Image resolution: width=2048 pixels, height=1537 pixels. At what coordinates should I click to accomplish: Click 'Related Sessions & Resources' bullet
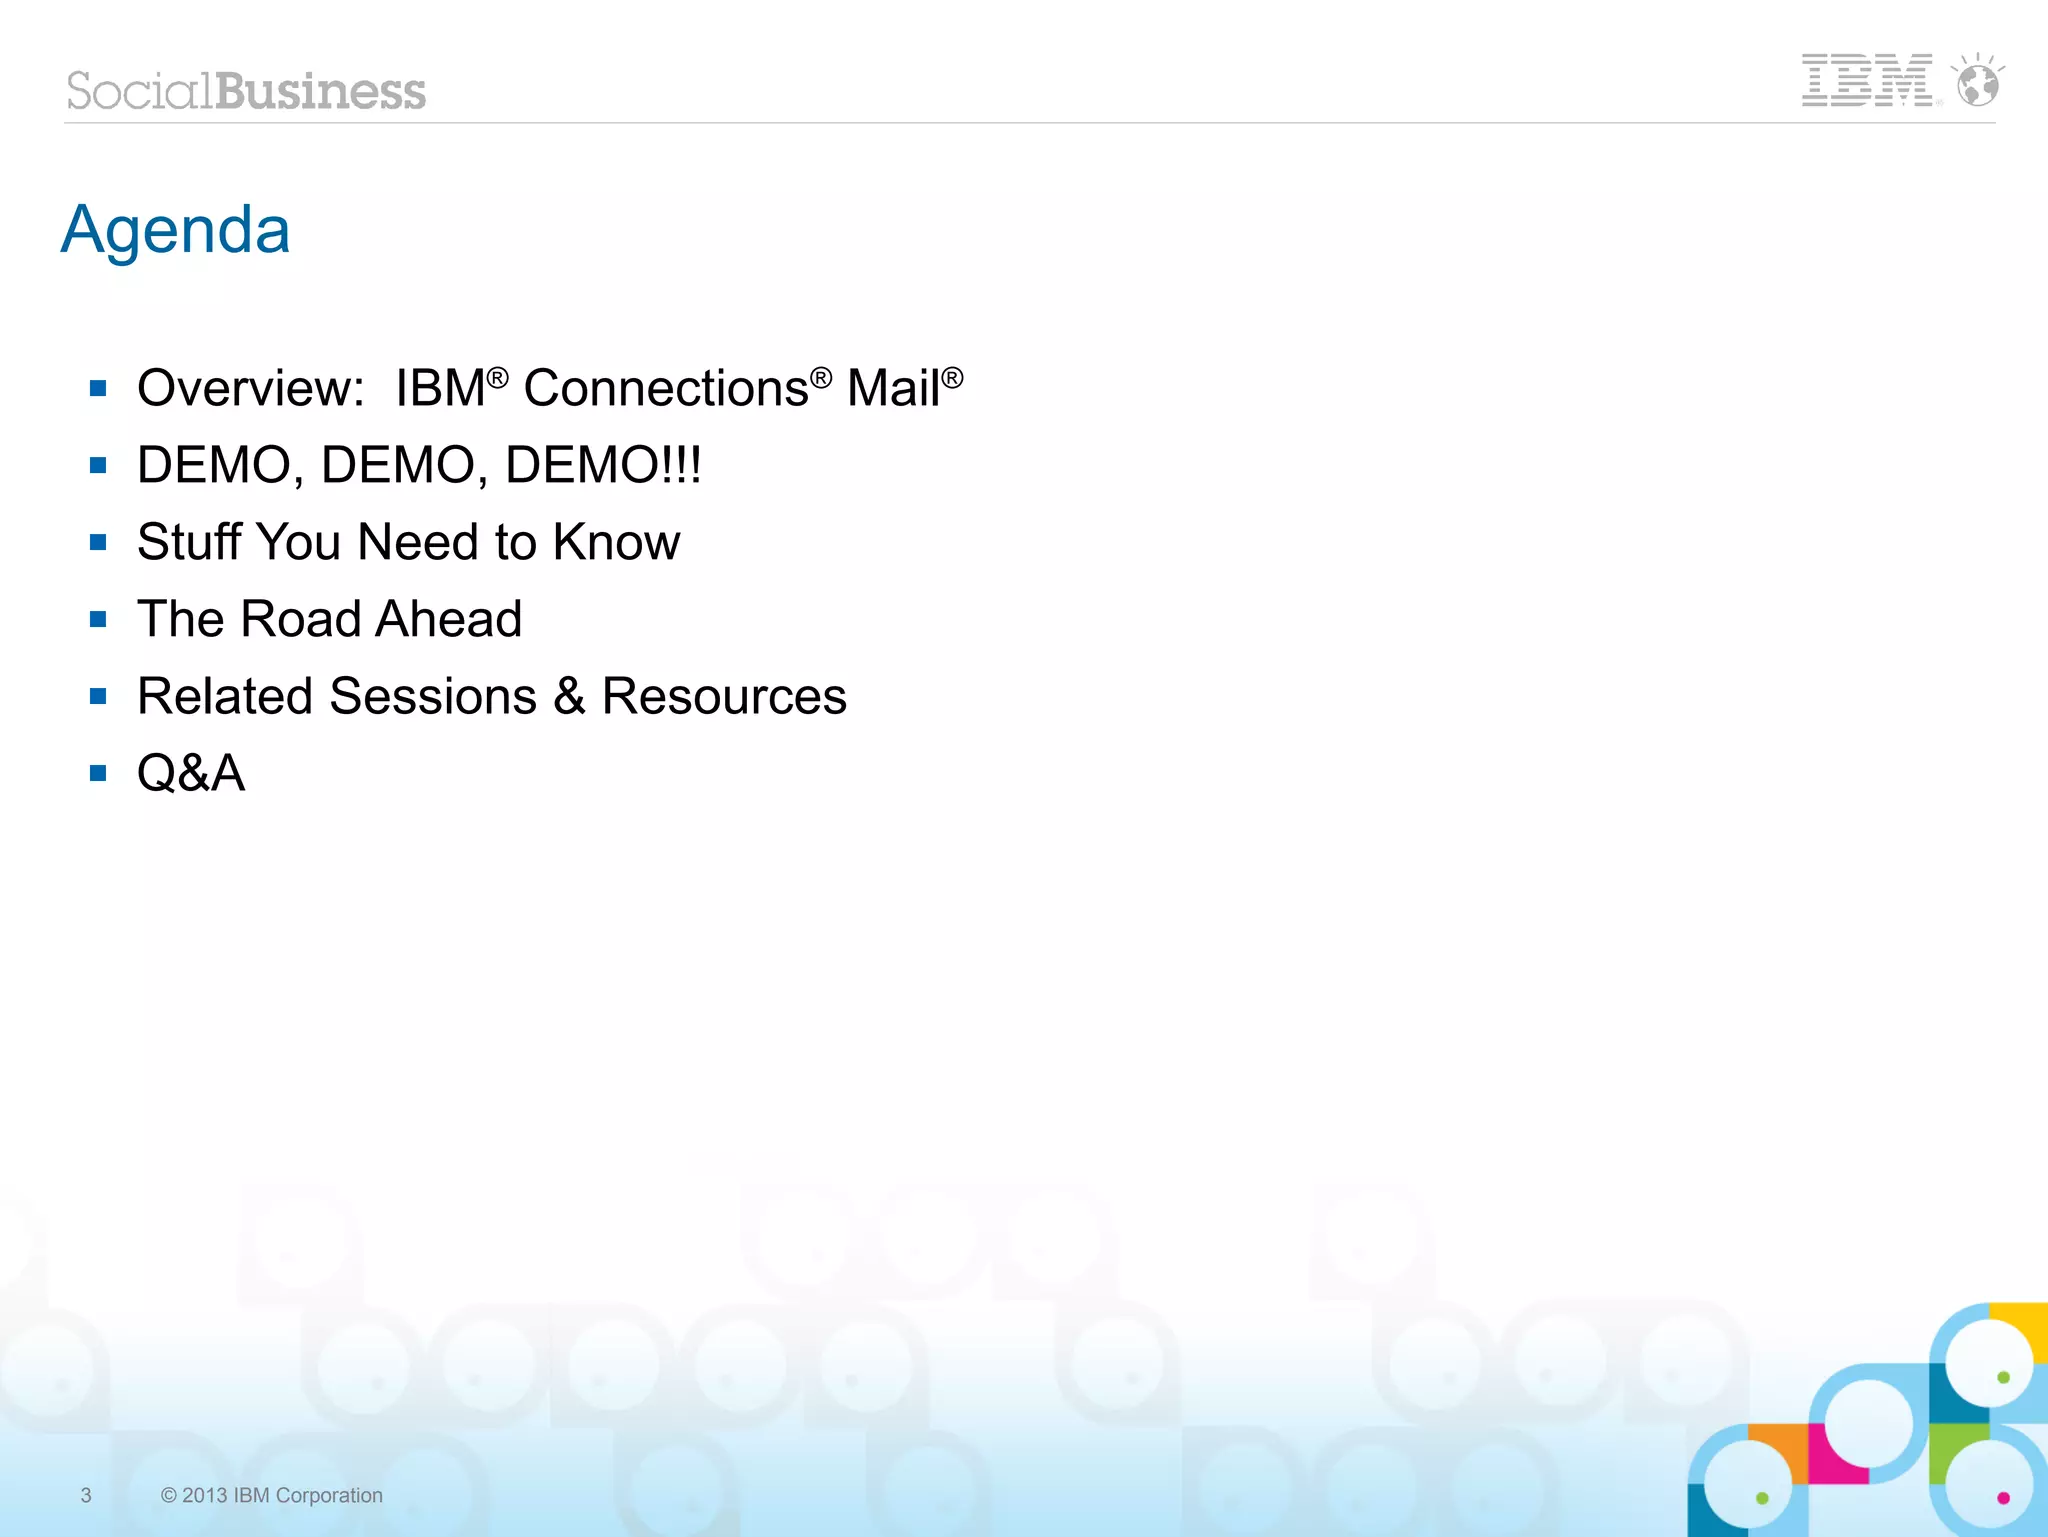click(492, 696)
